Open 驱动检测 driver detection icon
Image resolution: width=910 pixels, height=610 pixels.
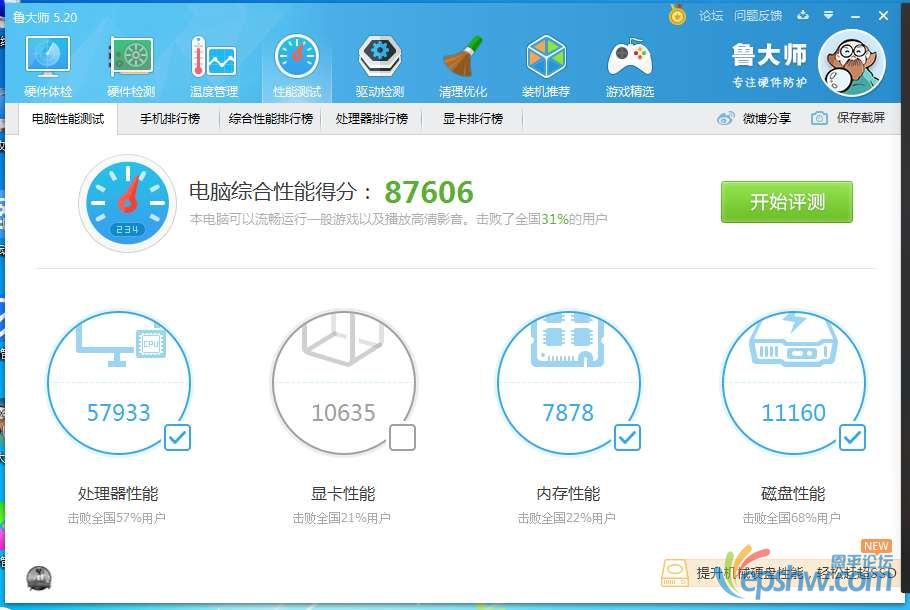click(380, 56)
